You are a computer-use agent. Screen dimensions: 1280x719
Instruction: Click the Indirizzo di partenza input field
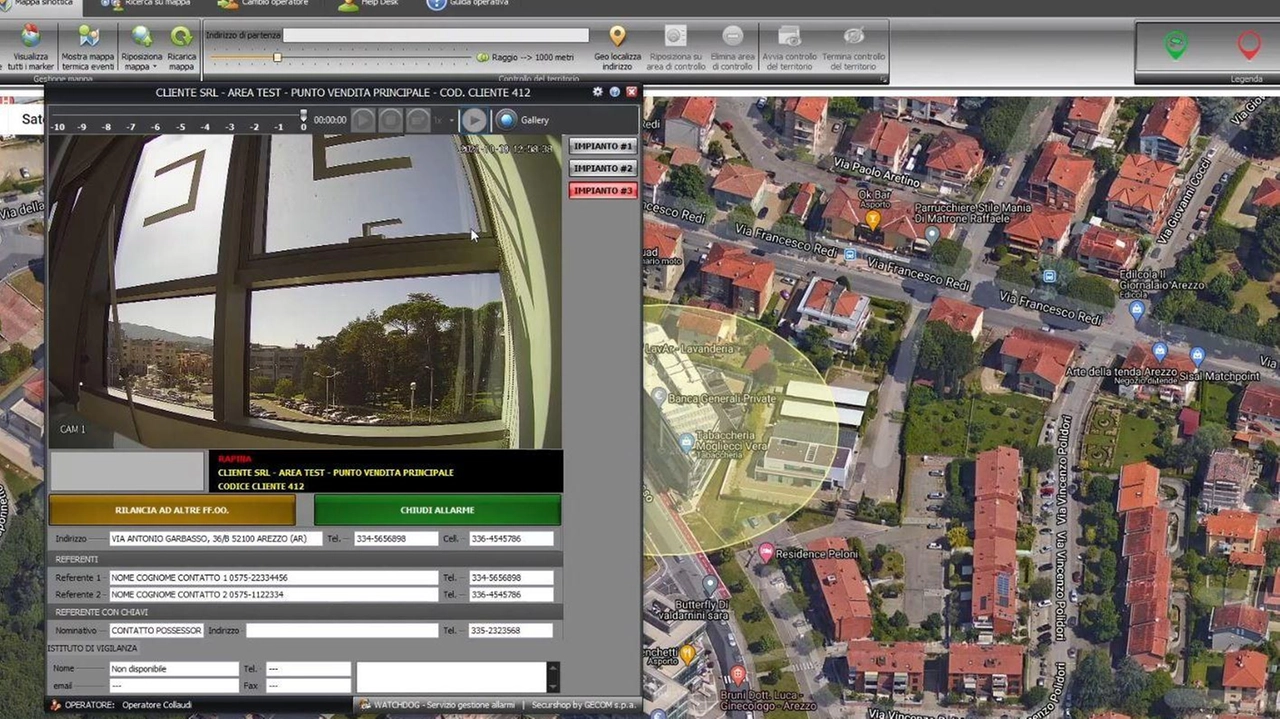(436, 35)
